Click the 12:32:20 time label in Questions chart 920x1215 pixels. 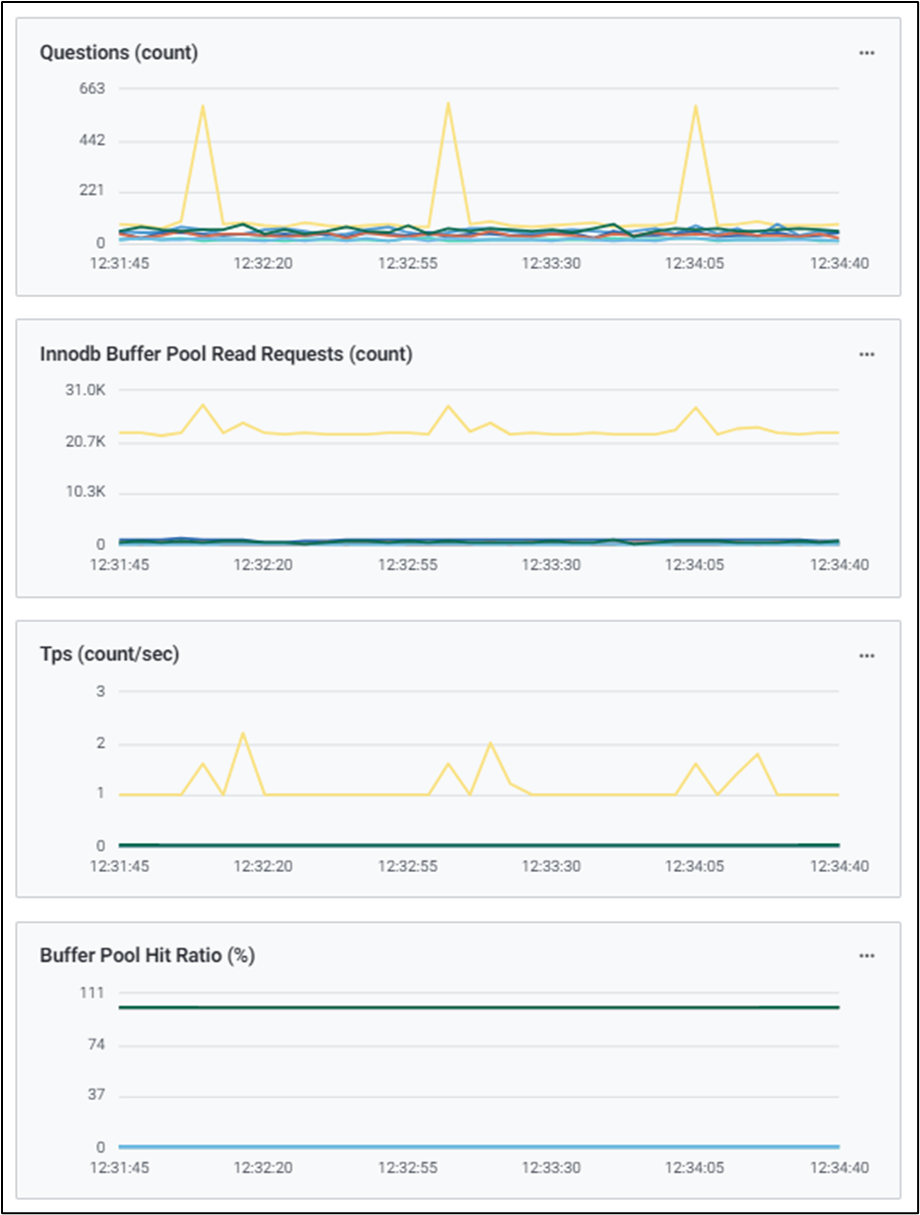(264, 264)
